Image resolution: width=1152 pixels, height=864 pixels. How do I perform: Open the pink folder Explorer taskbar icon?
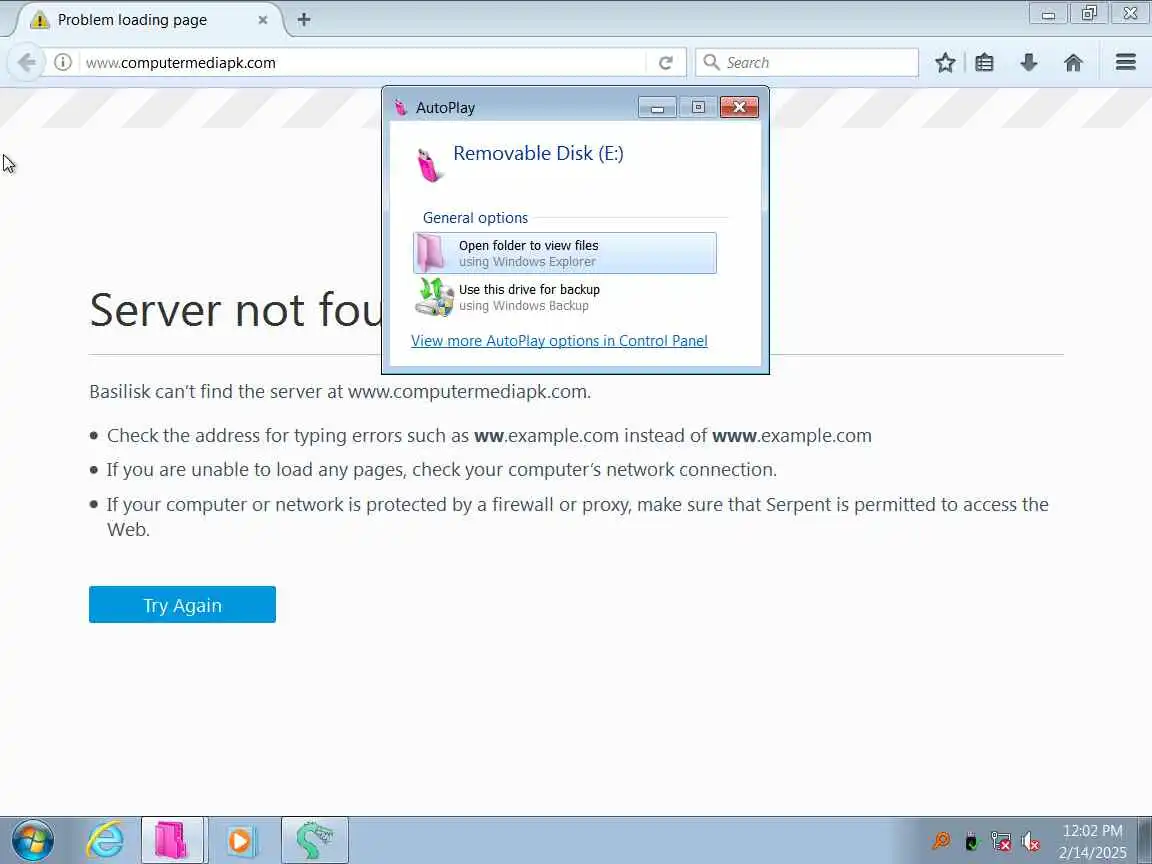(173, 840)
